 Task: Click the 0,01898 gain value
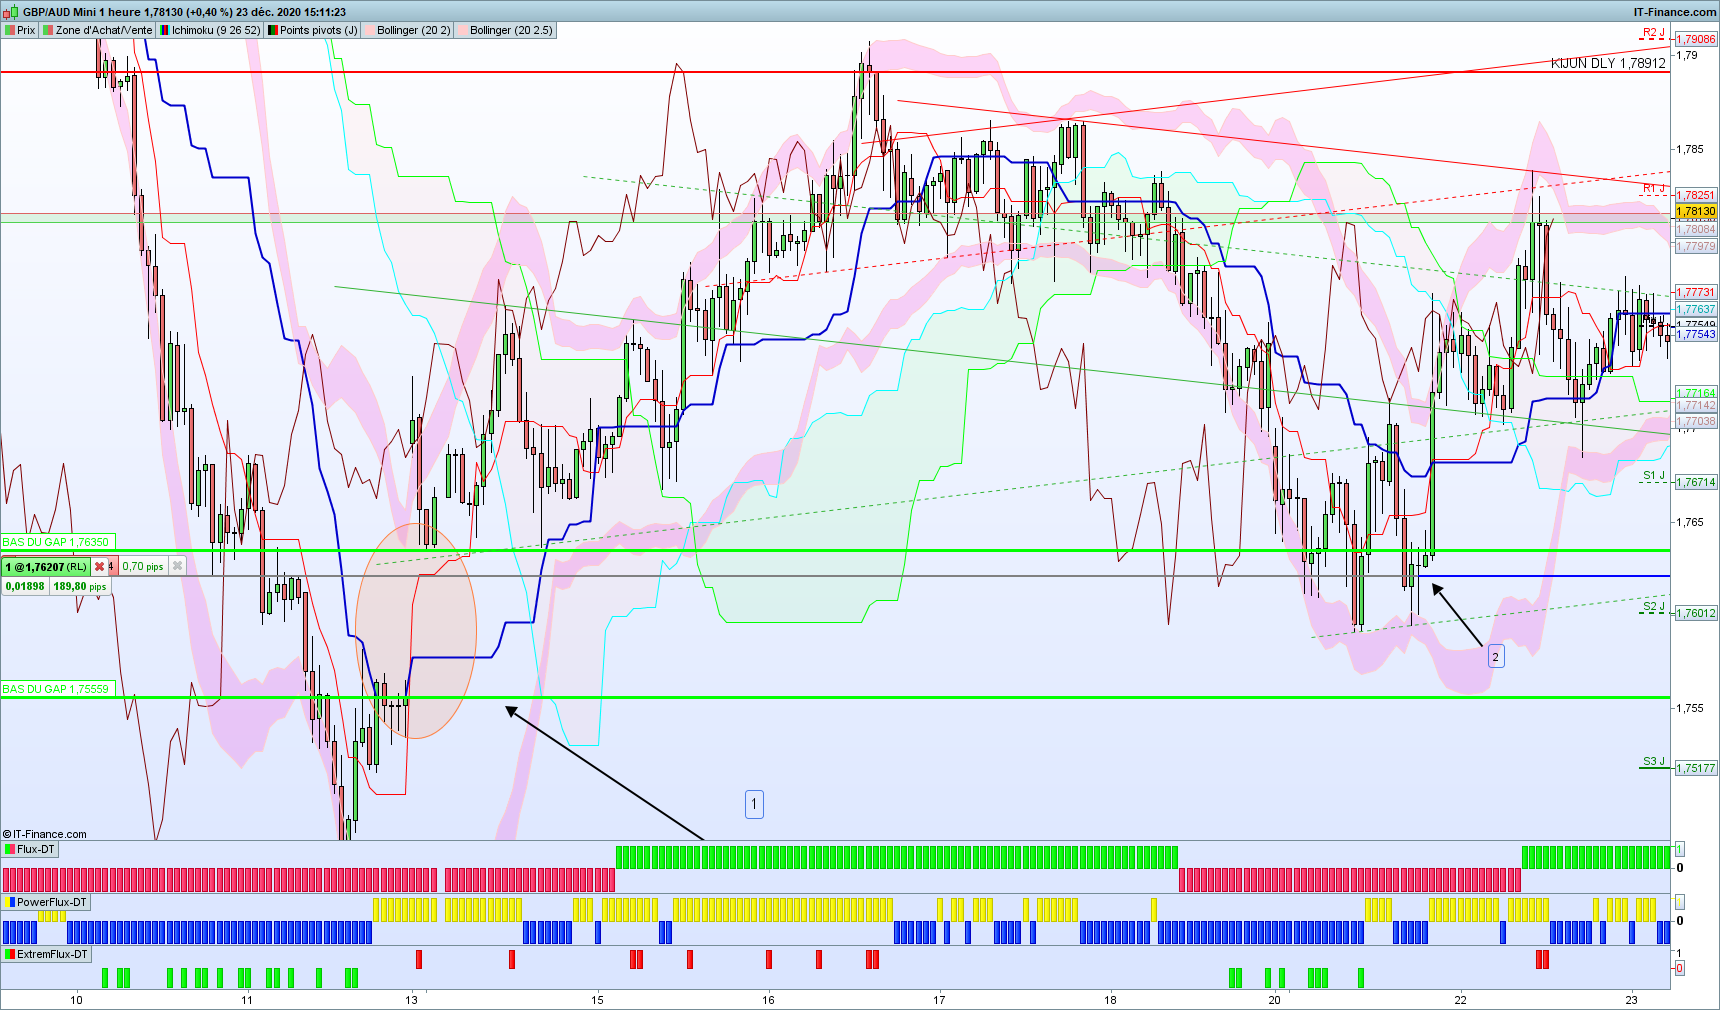tap(25, 586)
